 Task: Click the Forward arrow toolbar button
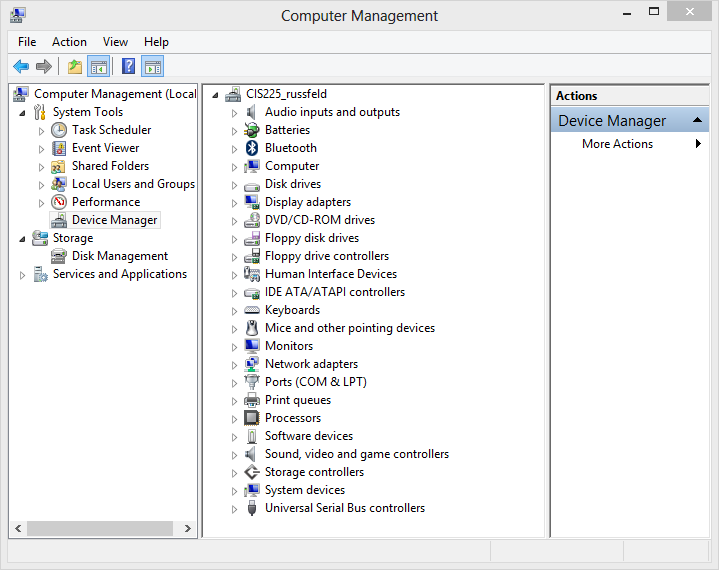point(43,67)
